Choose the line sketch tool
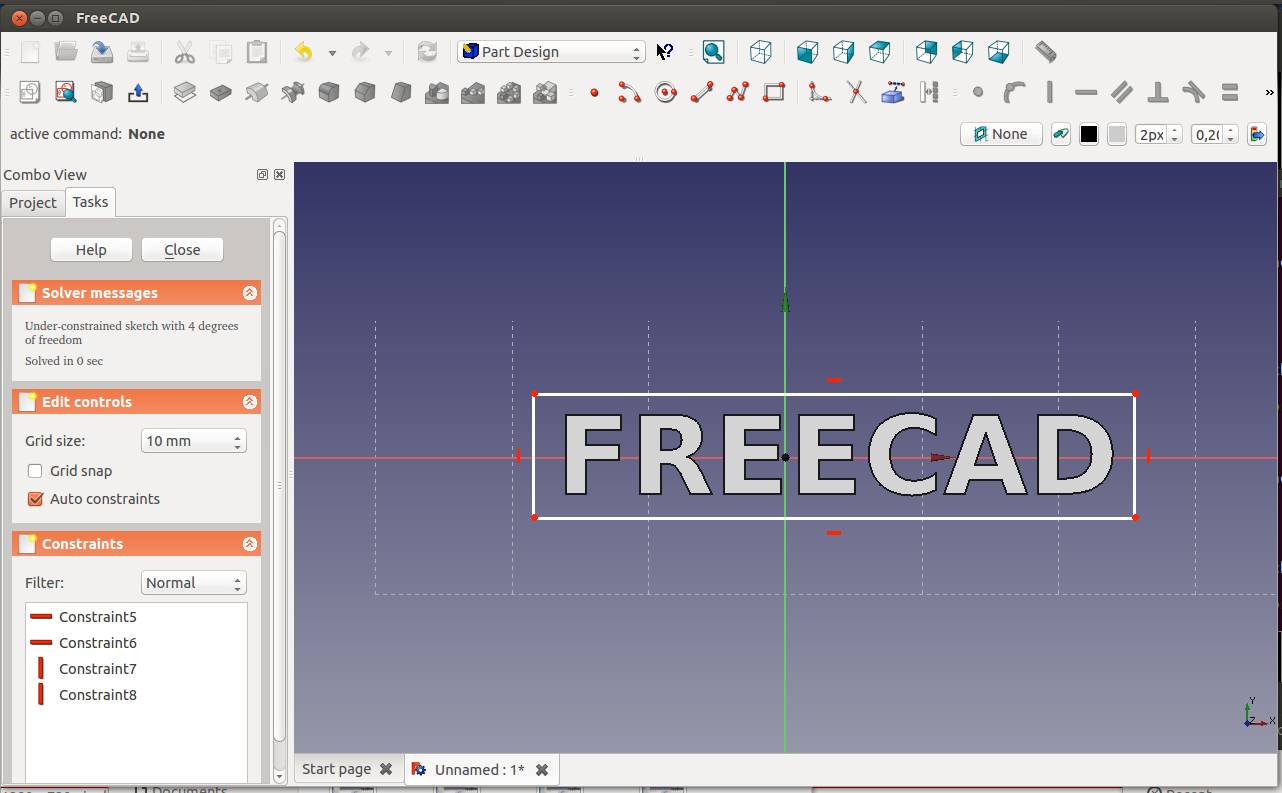Image resolution: width=1282 pixels, height=793 pixels. 702,93
